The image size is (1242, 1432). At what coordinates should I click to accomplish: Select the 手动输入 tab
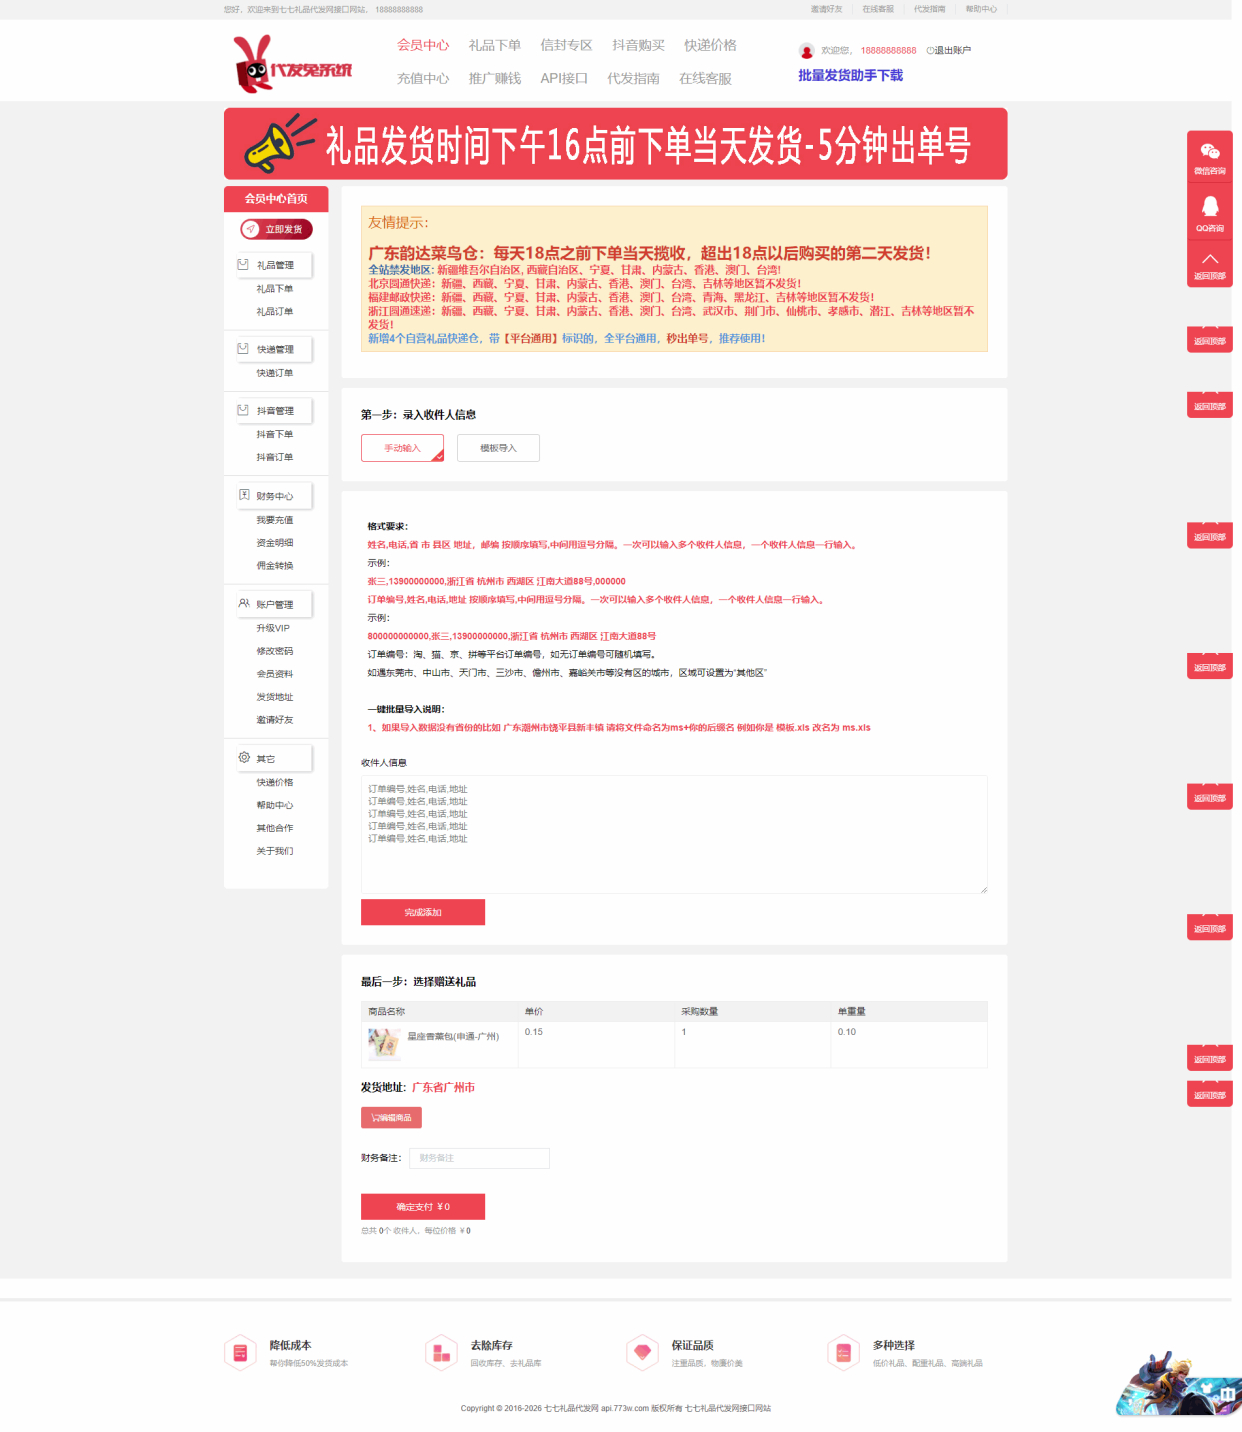point(402,448)
